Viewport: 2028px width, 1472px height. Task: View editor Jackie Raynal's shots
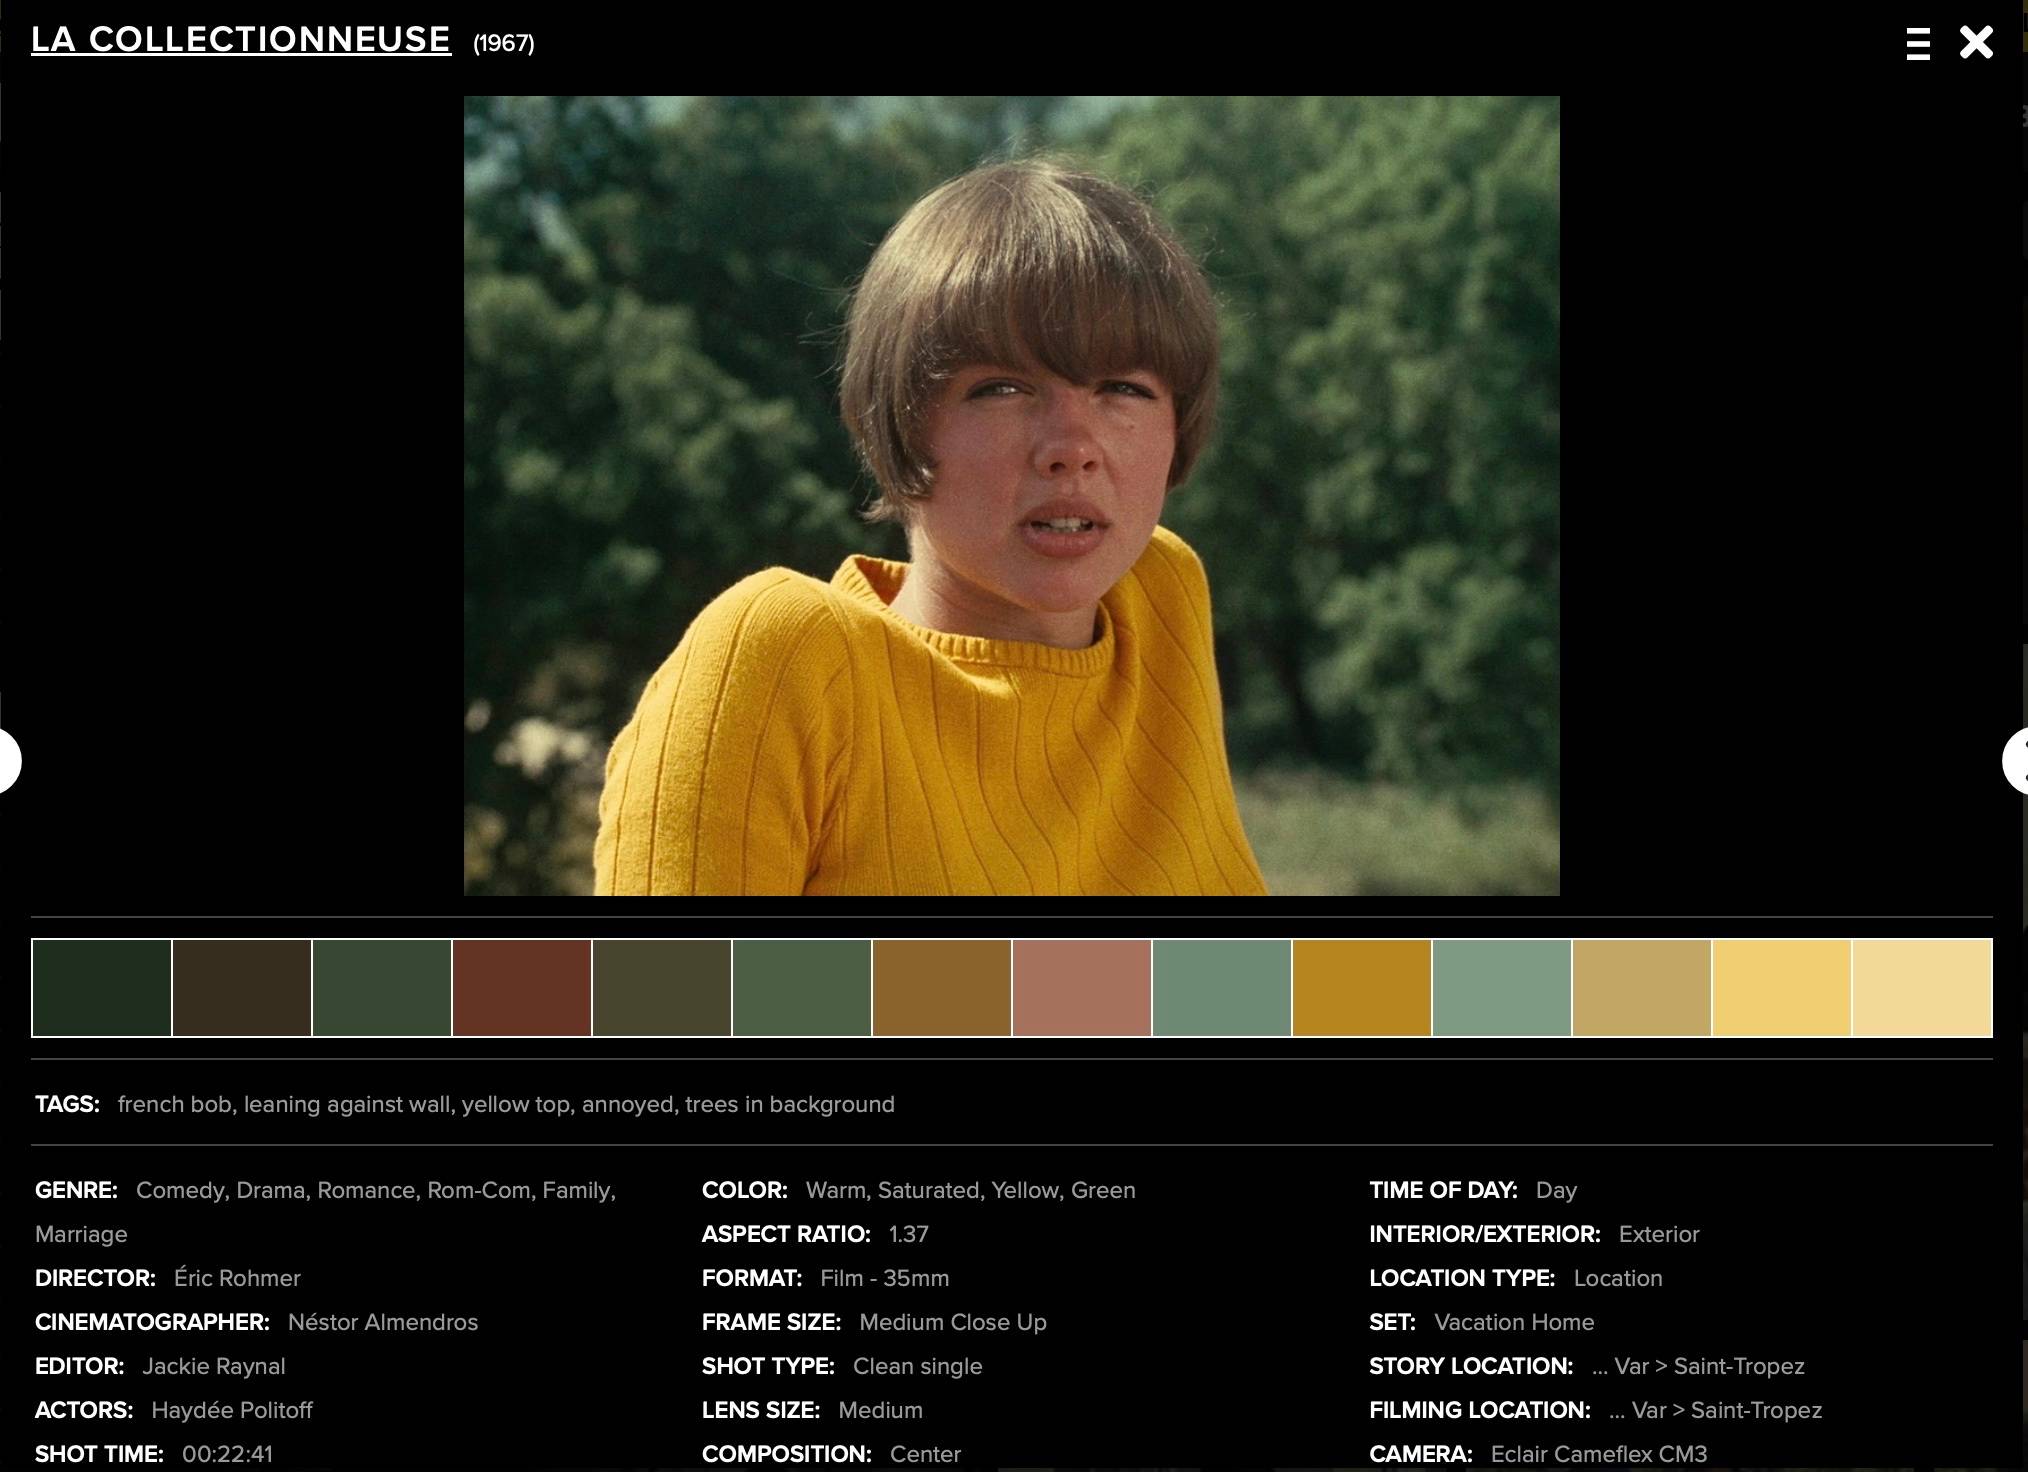[214, 1366]
